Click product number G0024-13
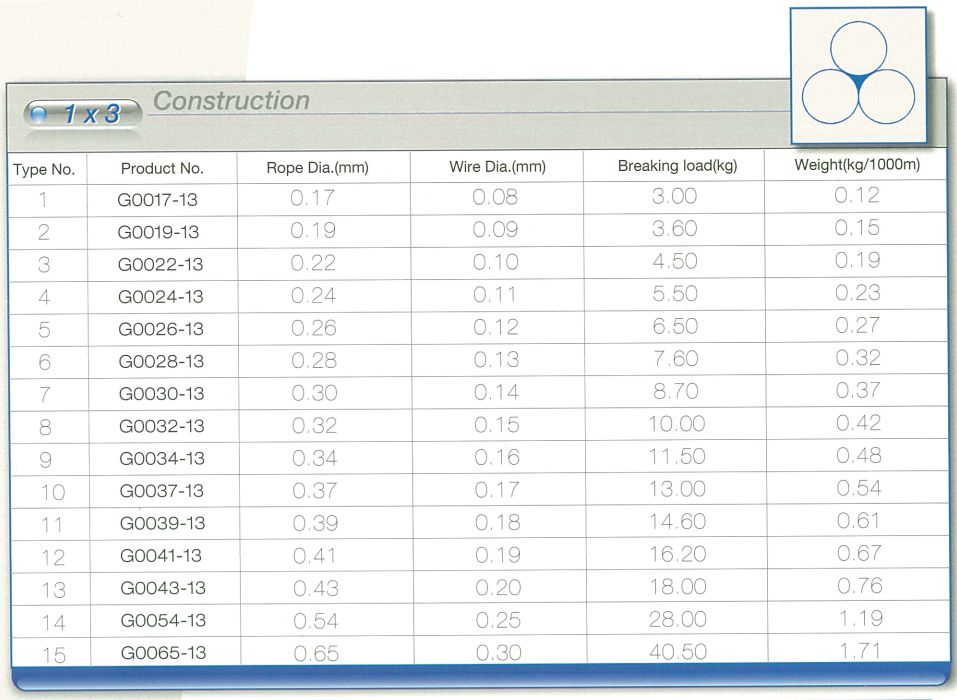The width and height of the screenshot is (957, 700). pyautogui.click(x=161, y=297)
